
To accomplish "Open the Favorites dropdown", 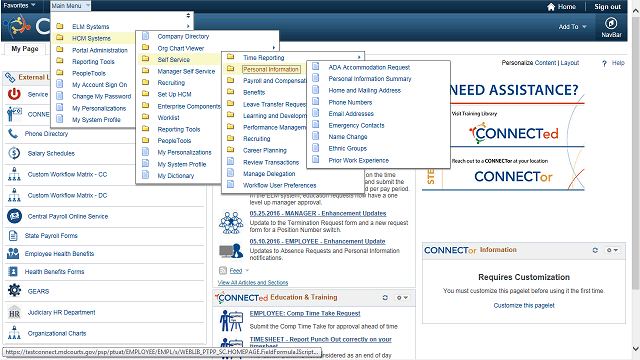I will (x=19, y=5).
